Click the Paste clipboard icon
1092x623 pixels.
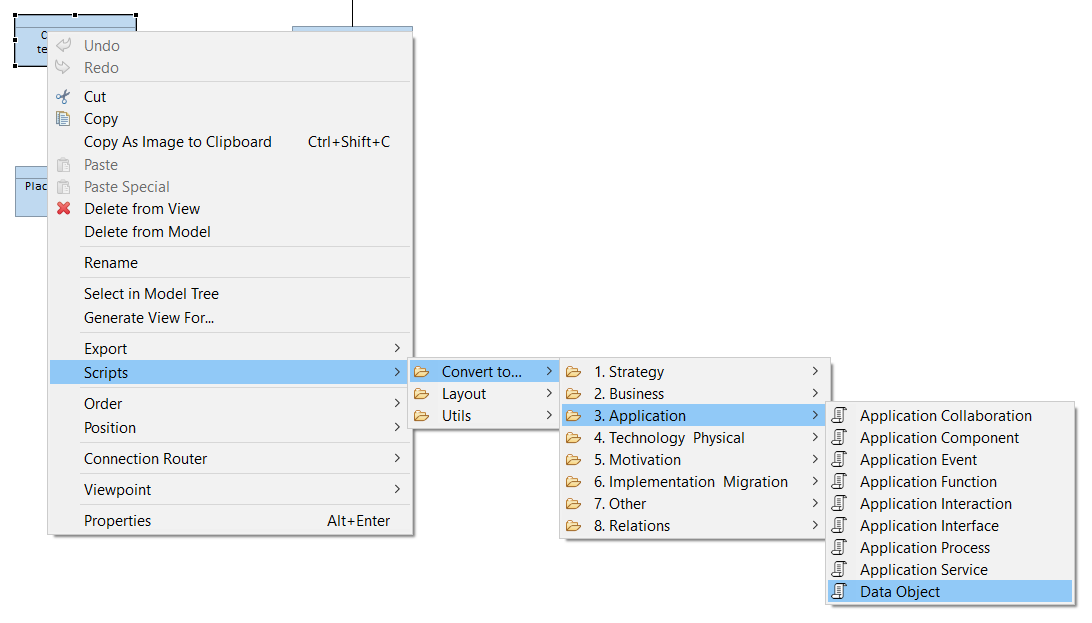click(x=63, y=165)
